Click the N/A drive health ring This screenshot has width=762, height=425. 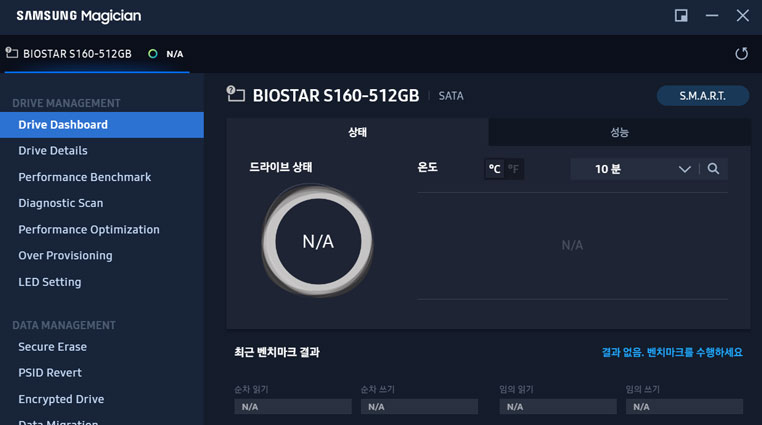(x=318, y=241)
